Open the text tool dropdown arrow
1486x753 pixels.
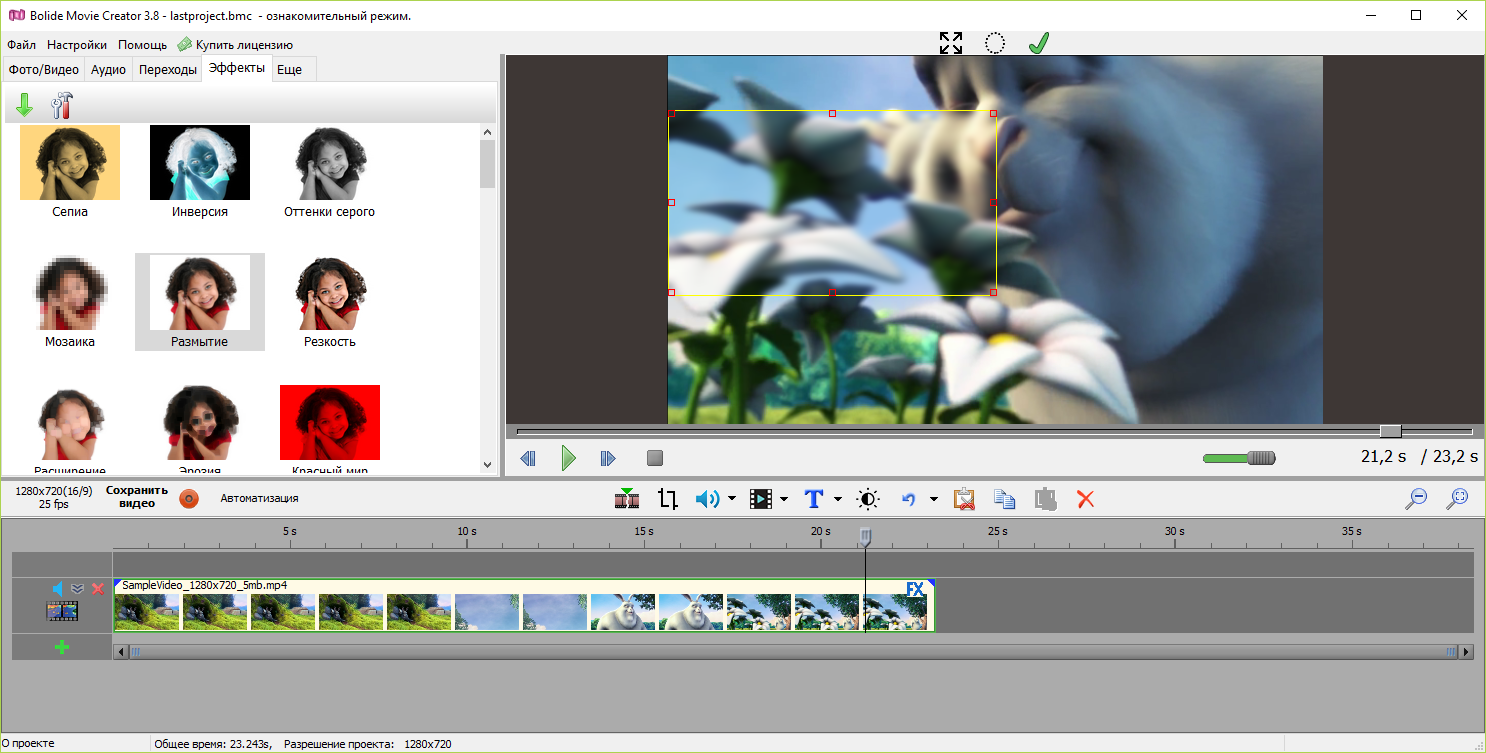click(837, 498)
